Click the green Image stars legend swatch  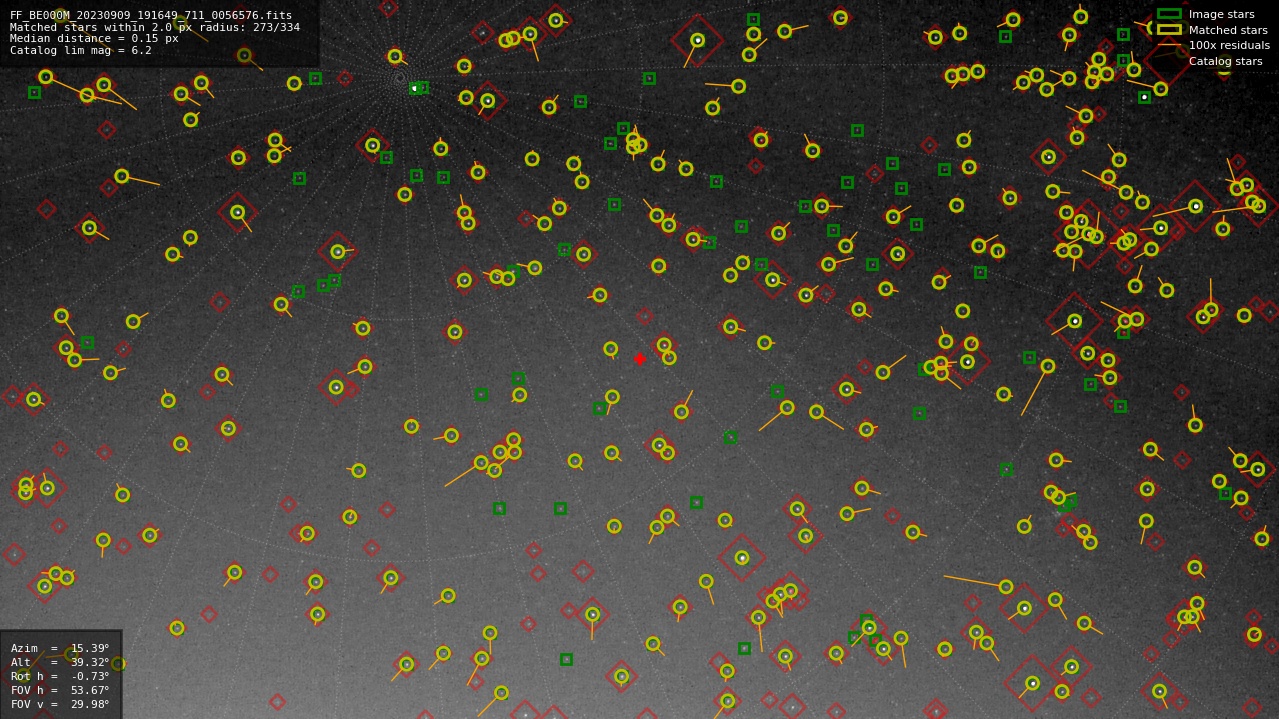[1169, 14]
